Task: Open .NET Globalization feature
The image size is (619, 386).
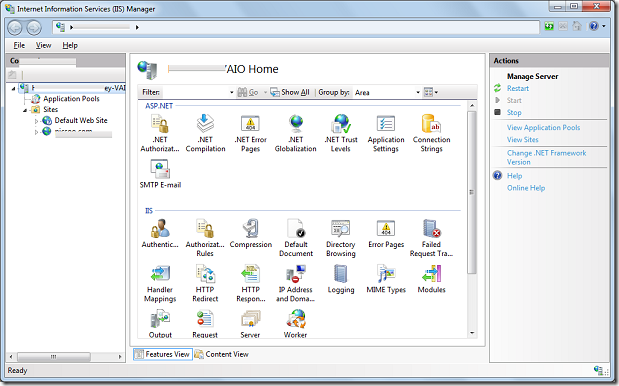Action: tap(296, 133)
